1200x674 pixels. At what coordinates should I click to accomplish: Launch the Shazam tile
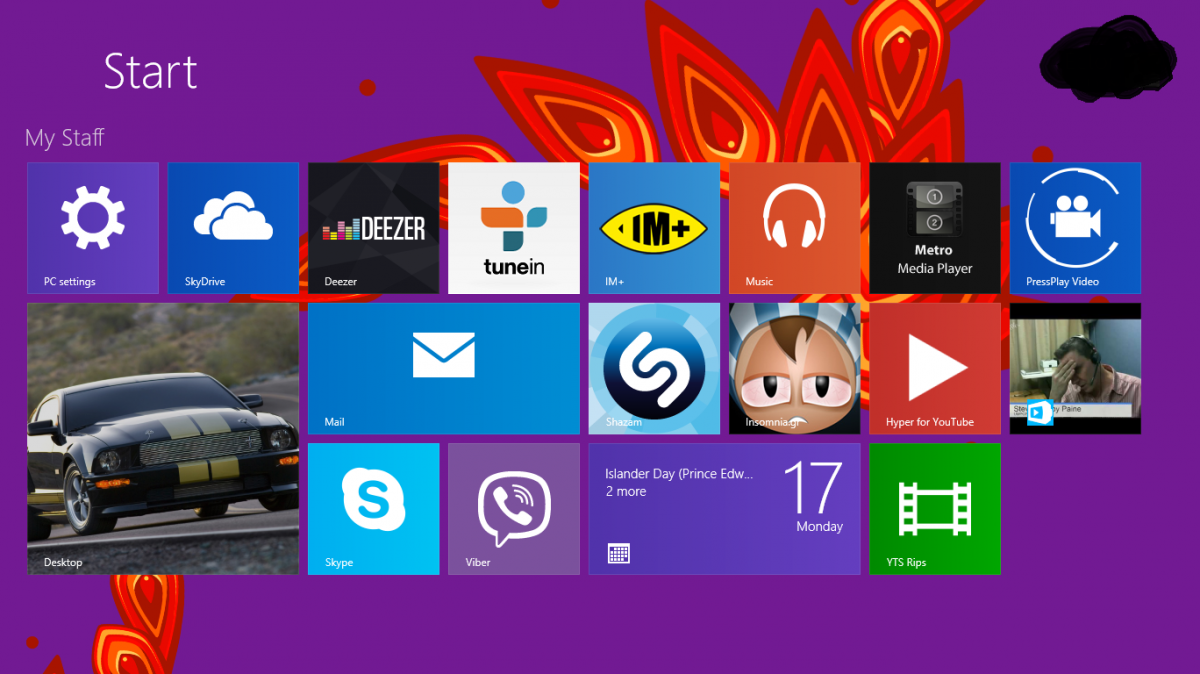pyautogui.click(x=654, y=369)
